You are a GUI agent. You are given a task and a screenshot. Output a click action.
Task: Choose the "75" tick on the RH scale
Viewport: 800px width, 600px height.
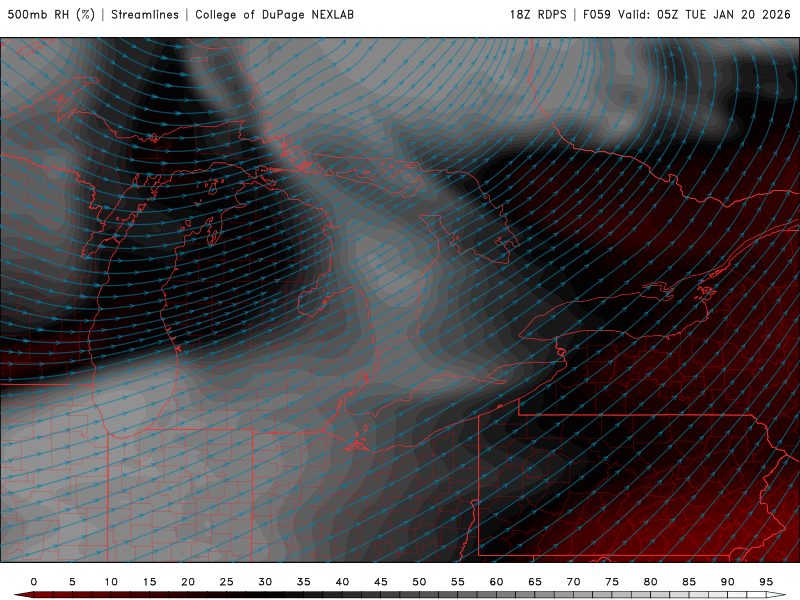(x=612, y=582)
